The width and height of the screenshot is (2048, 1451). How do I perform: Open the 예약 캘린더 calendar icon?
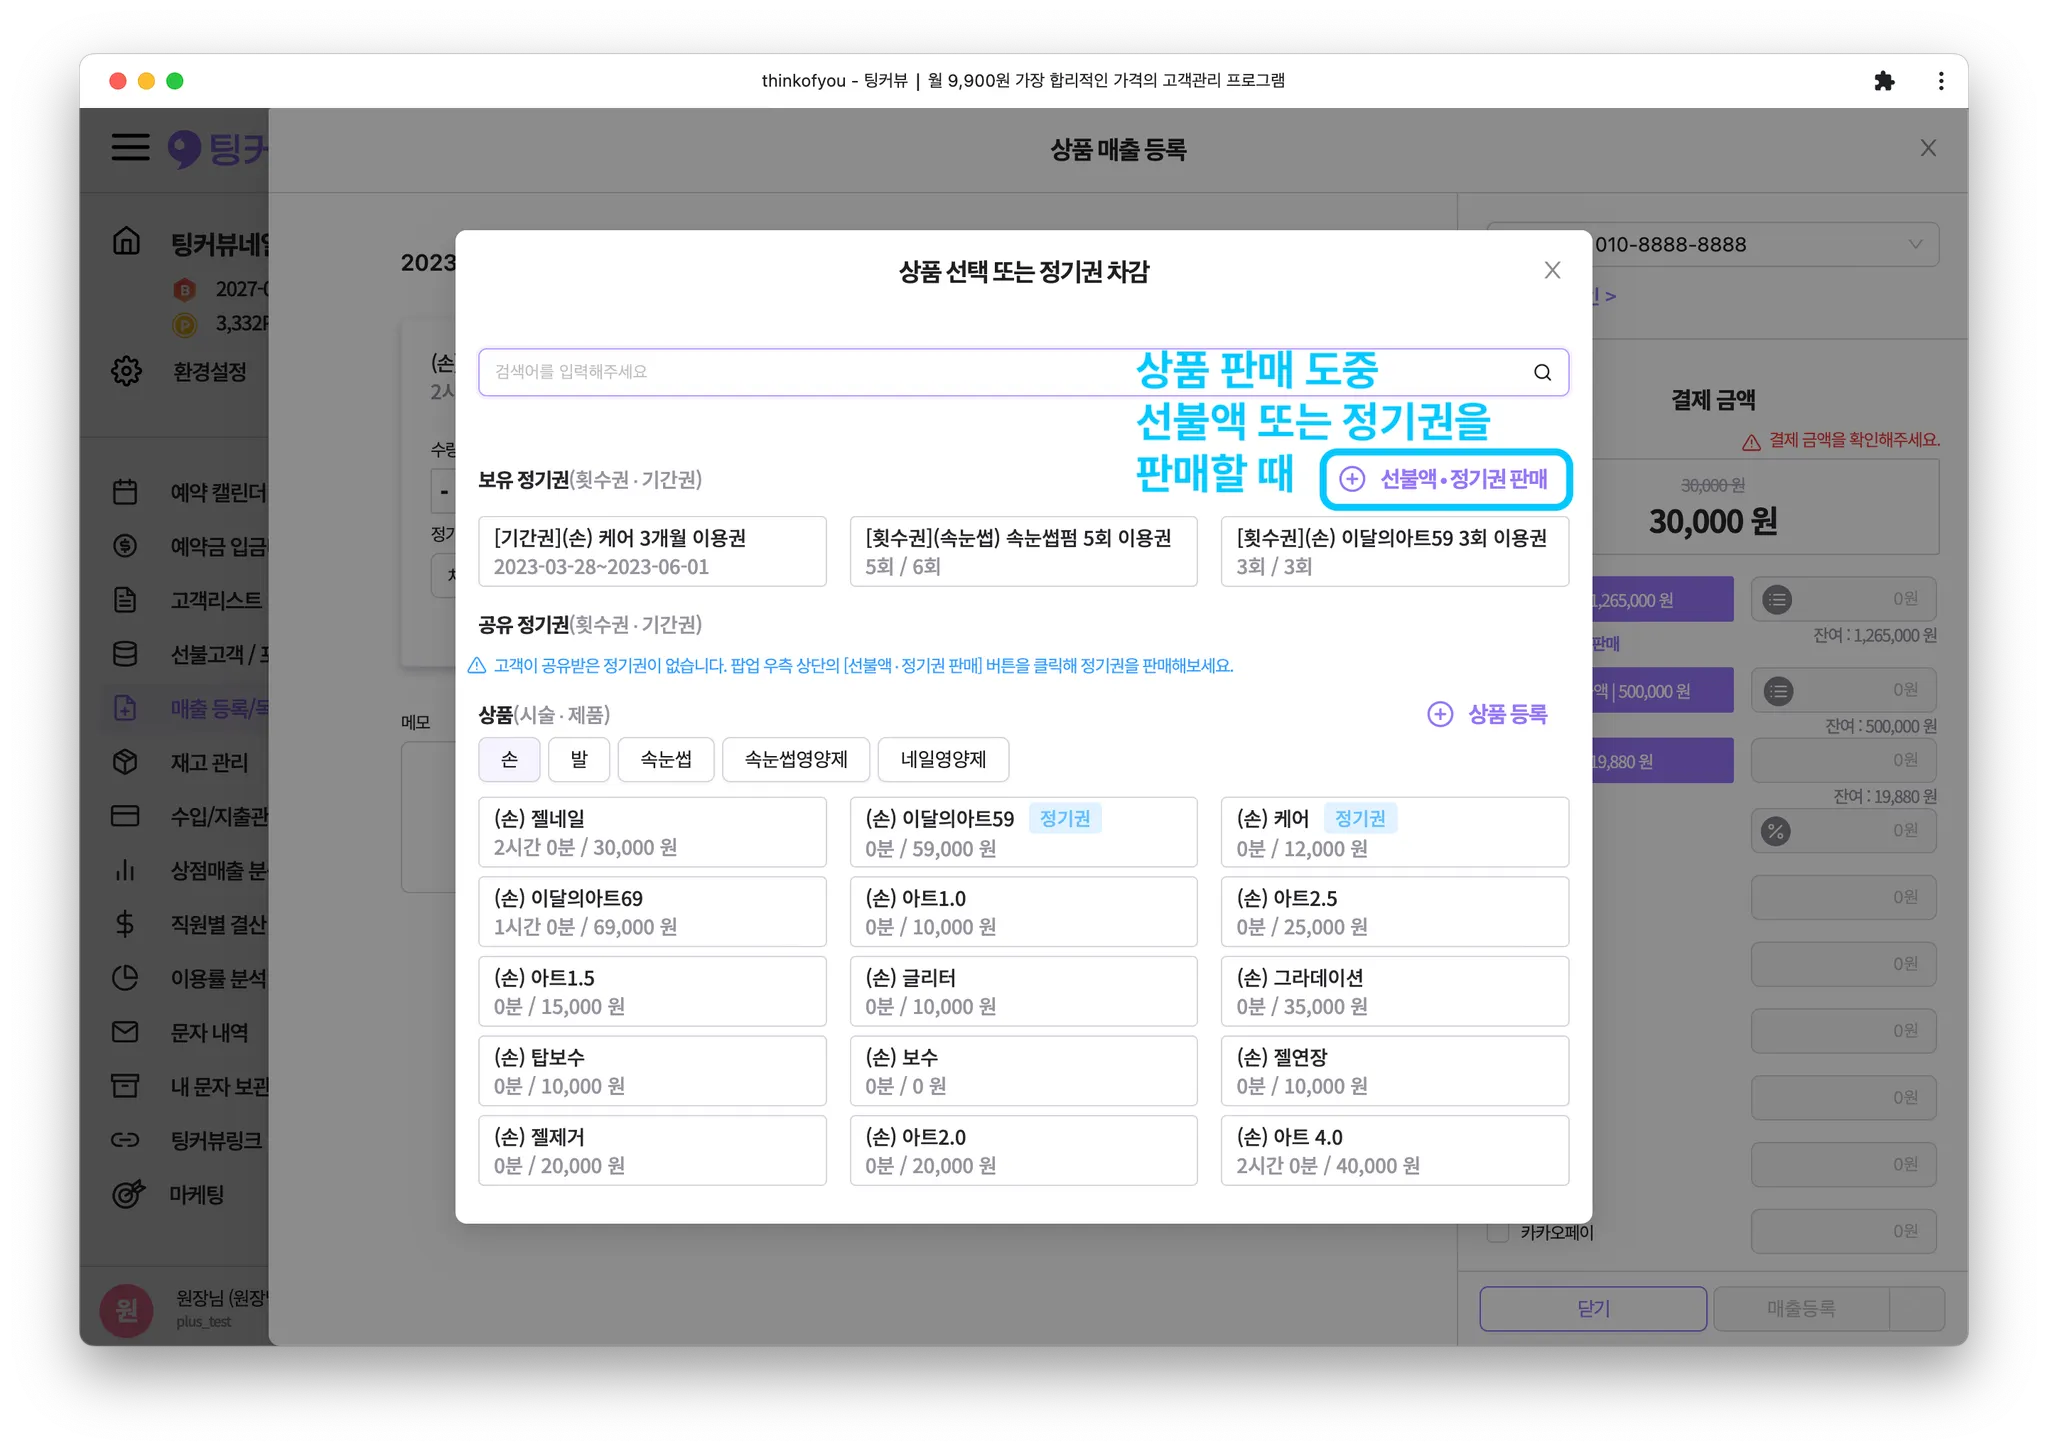click(x=125, y=492)
